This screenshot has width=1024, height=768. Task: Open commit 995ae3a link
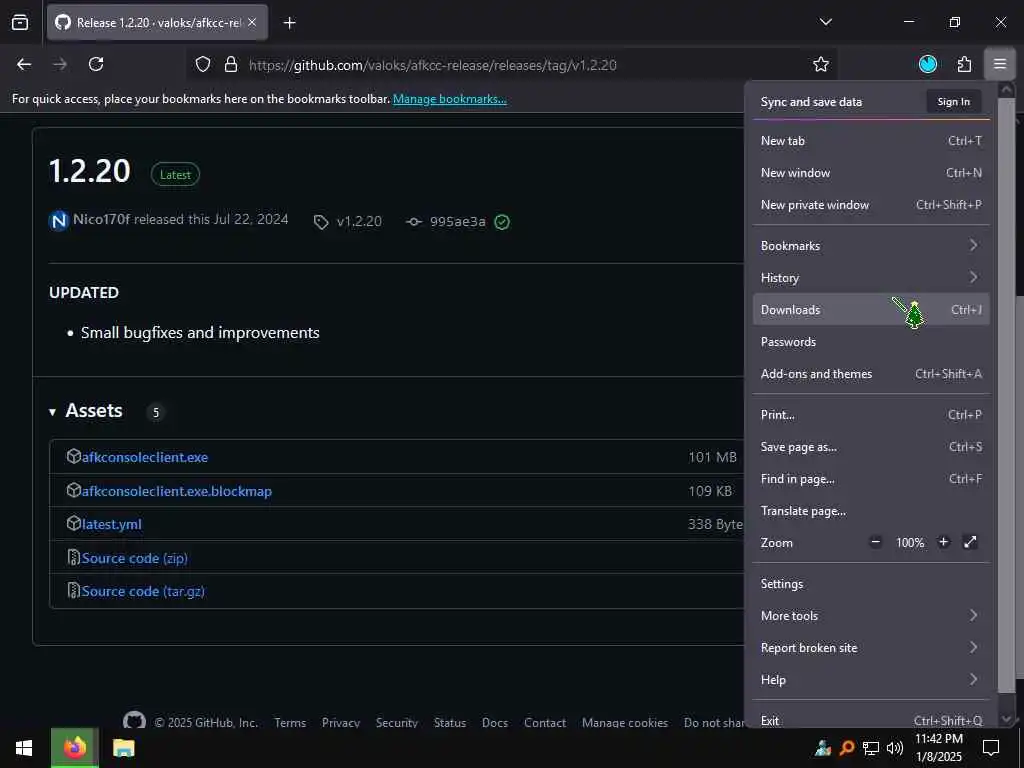point(458,222)
